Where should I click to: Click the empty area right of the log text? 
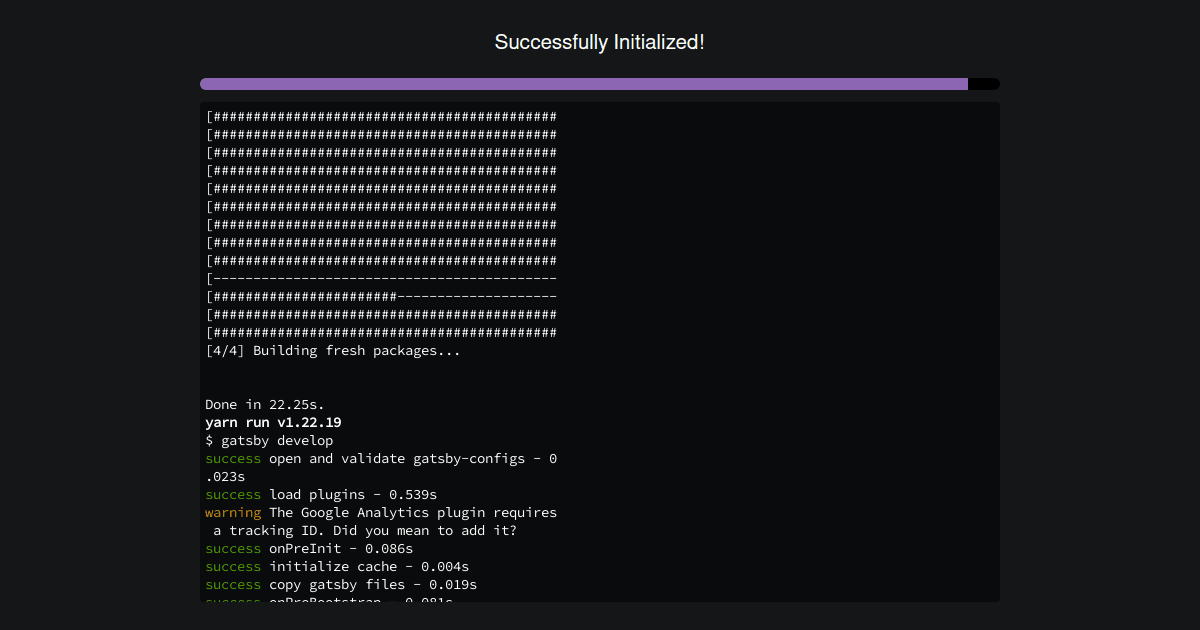(x=780, y=450)
